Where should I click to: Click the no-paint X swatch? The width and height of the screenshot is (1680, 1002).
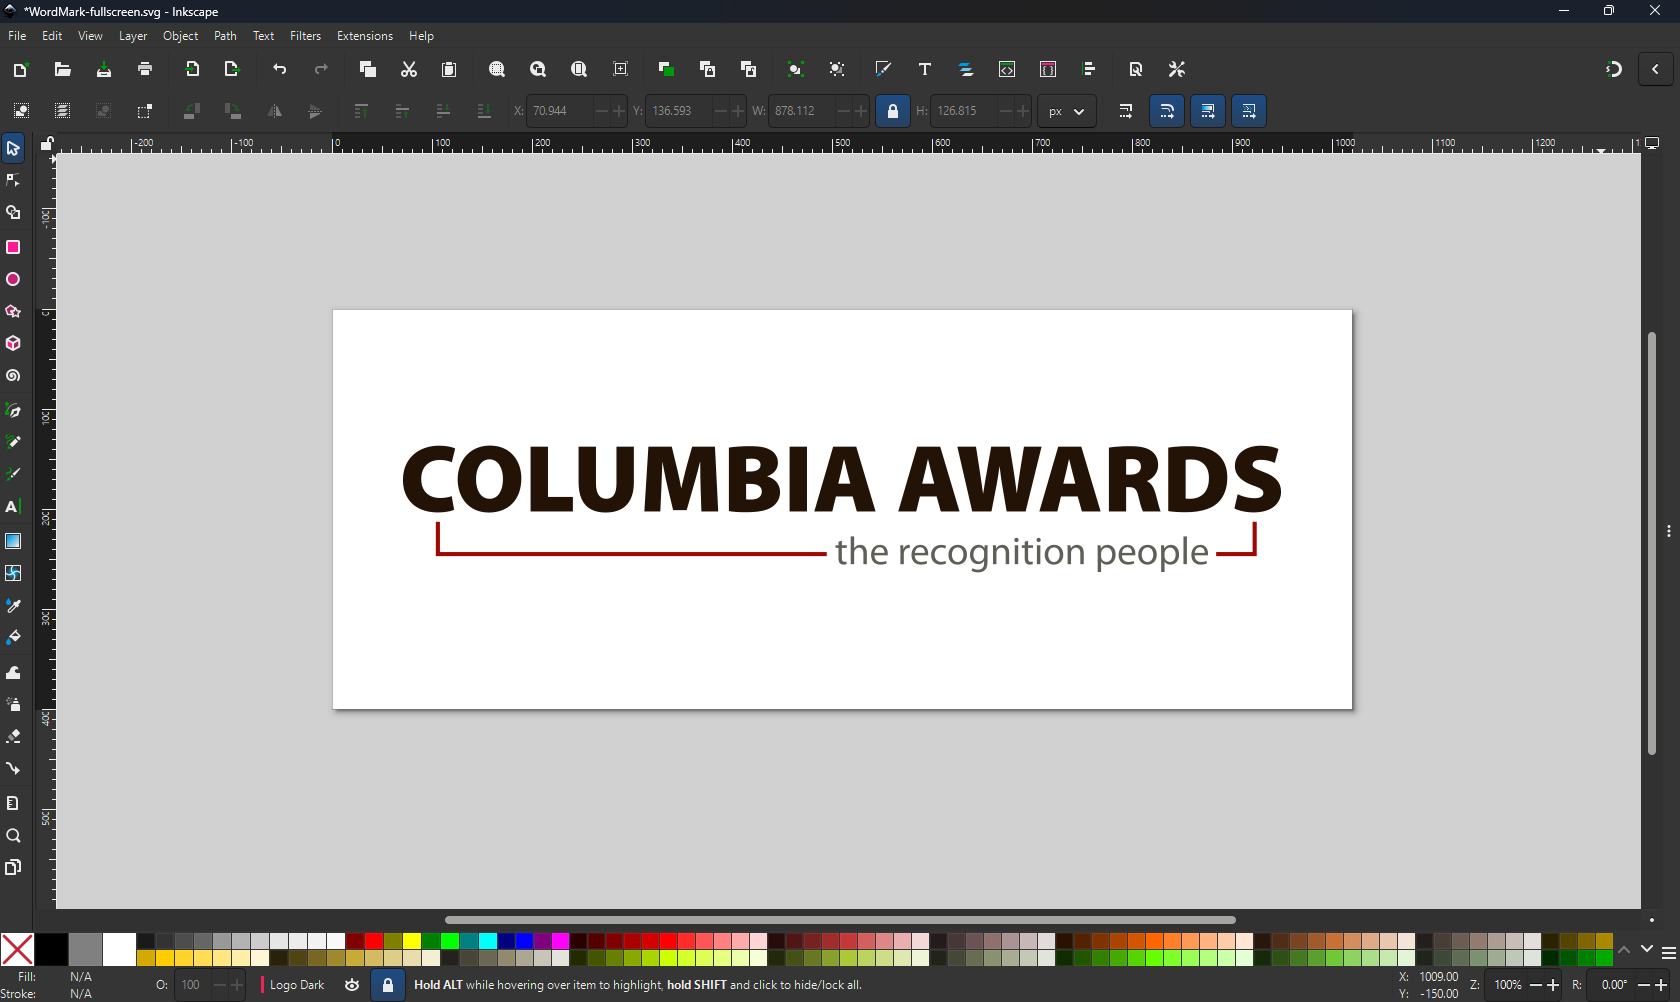pos(17,949)
